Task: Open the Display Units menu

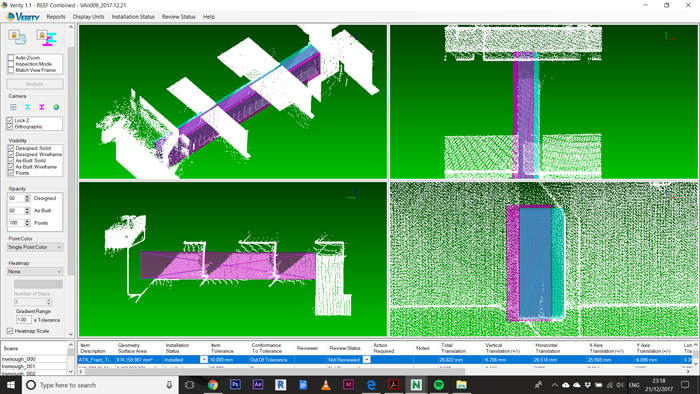Action: pos(88,17)
